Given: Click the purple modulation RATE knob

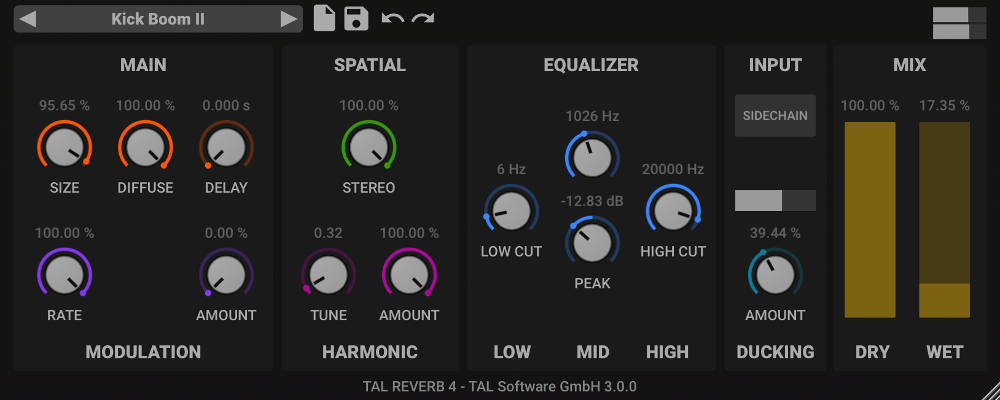Looking at the screenshot, I should coord(64,273).
